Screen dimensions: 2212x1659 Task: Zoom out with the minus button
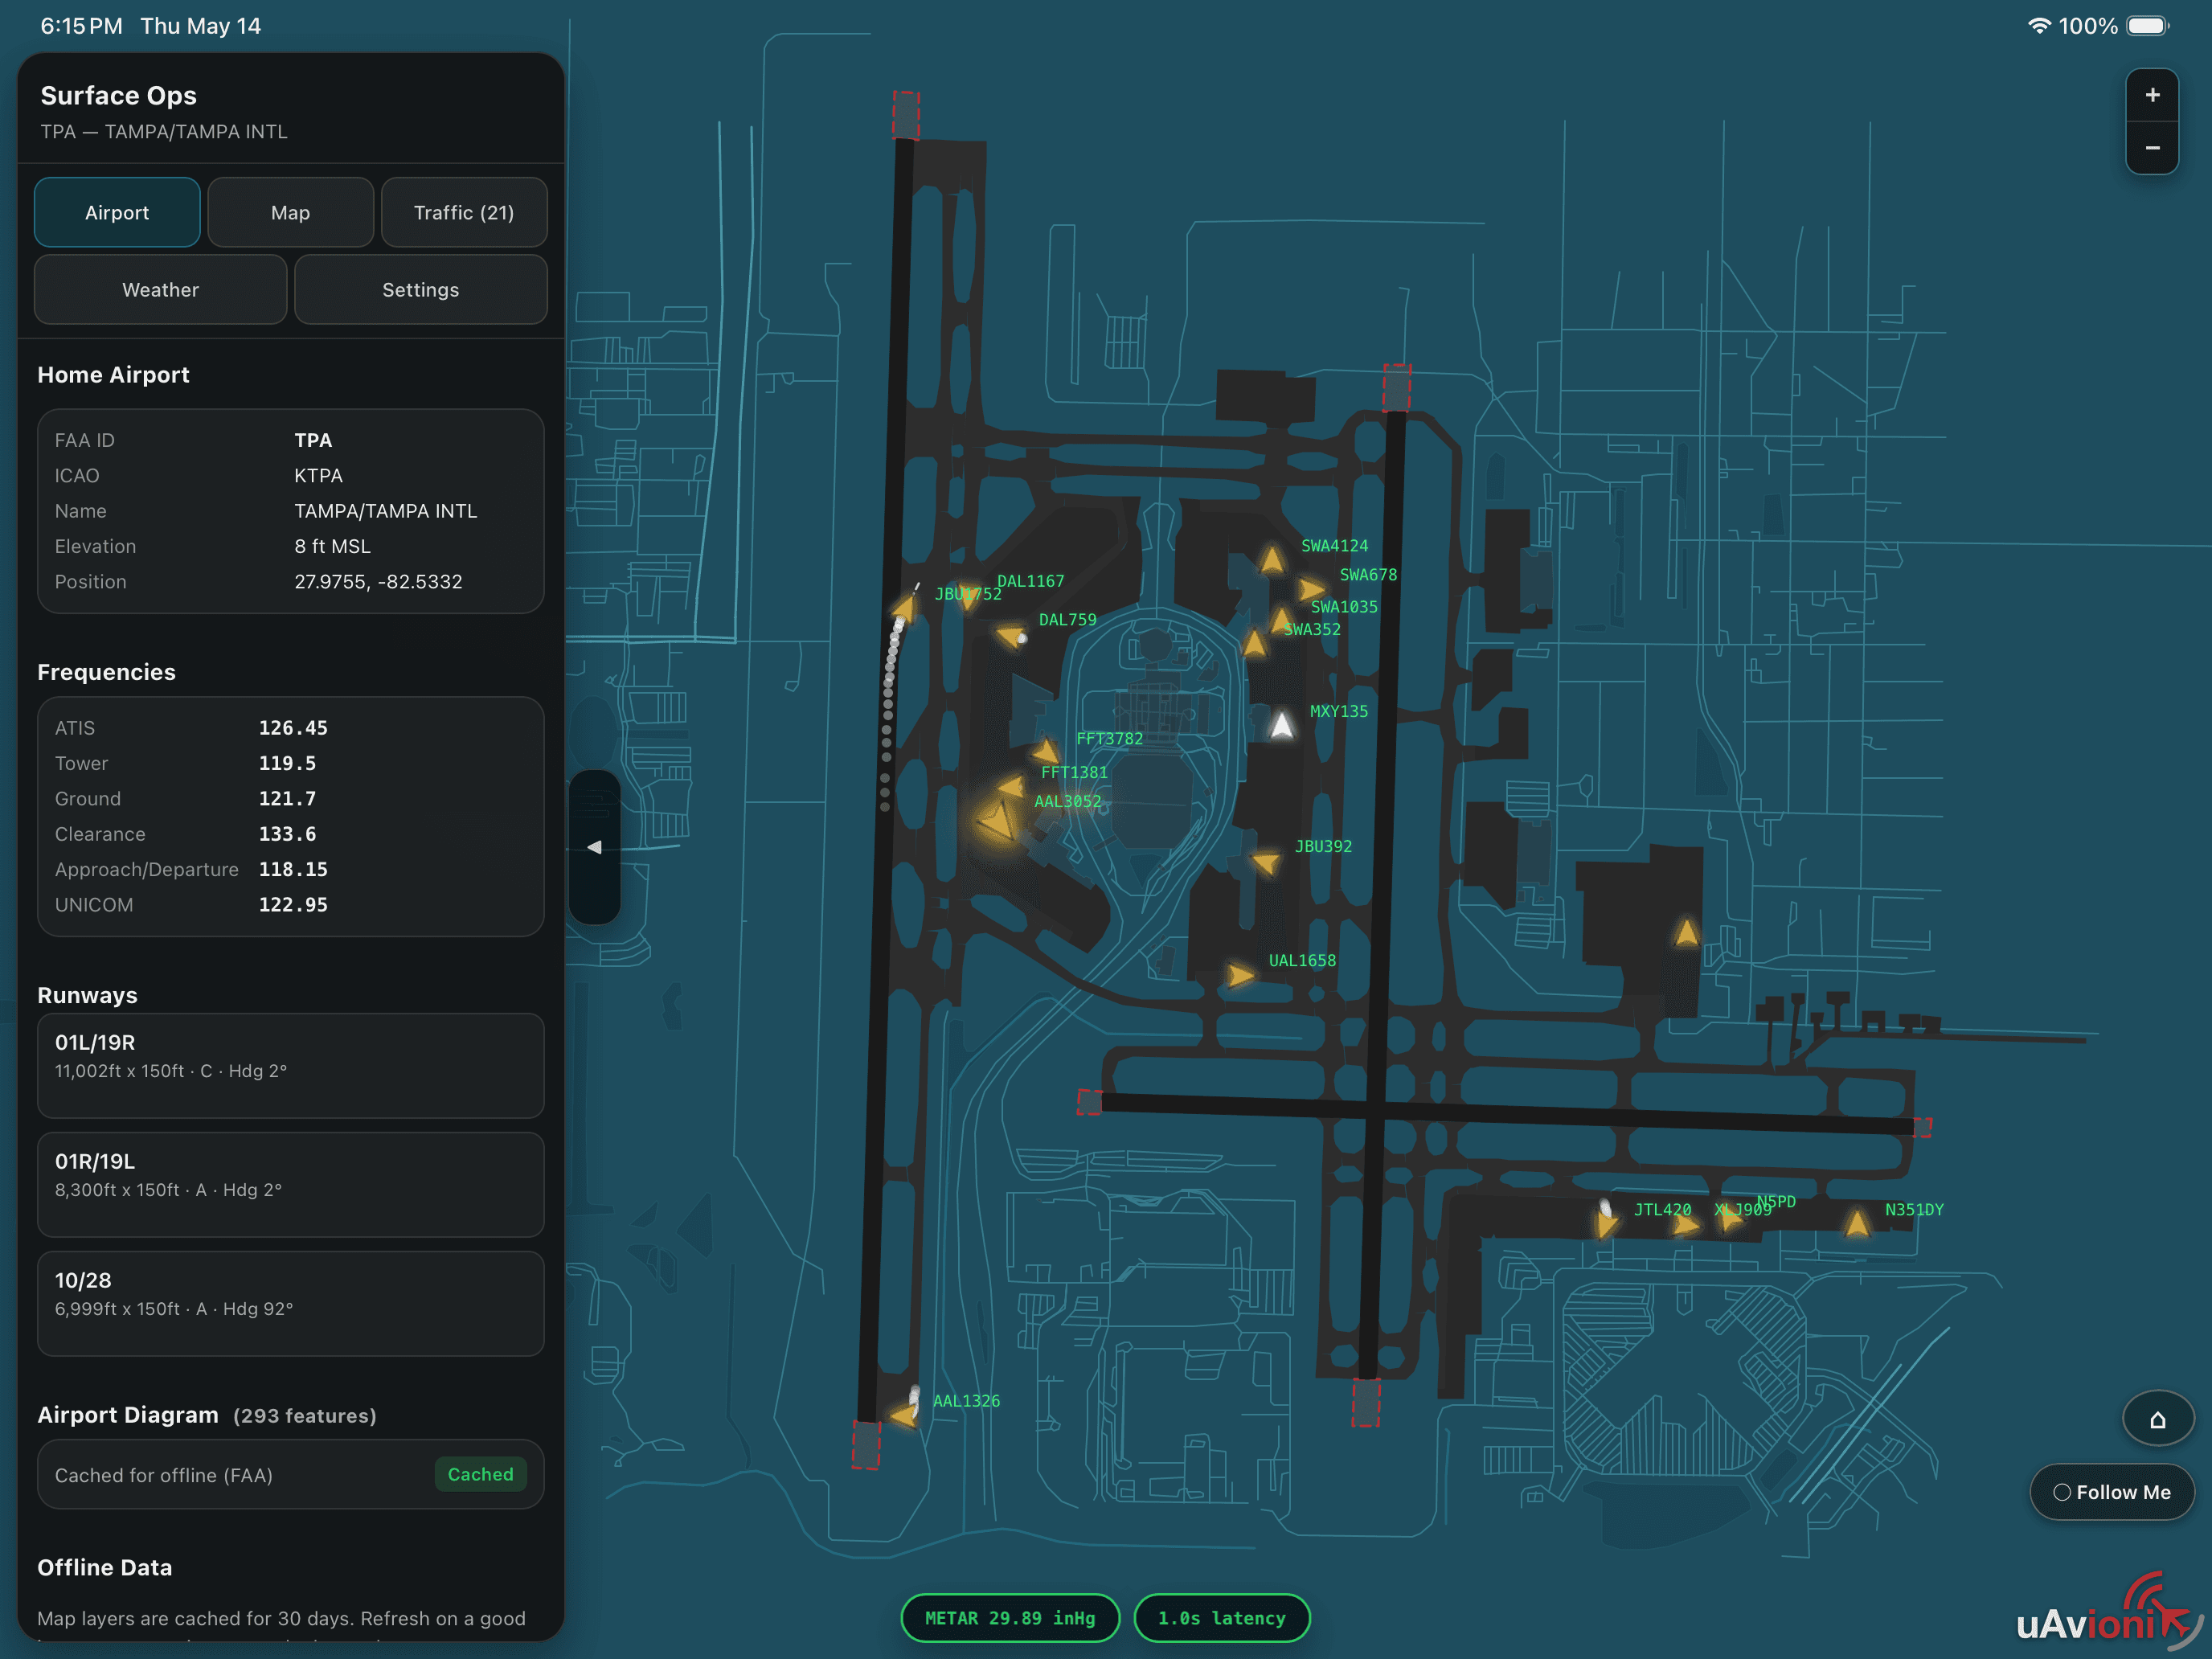pos(2152,148)
